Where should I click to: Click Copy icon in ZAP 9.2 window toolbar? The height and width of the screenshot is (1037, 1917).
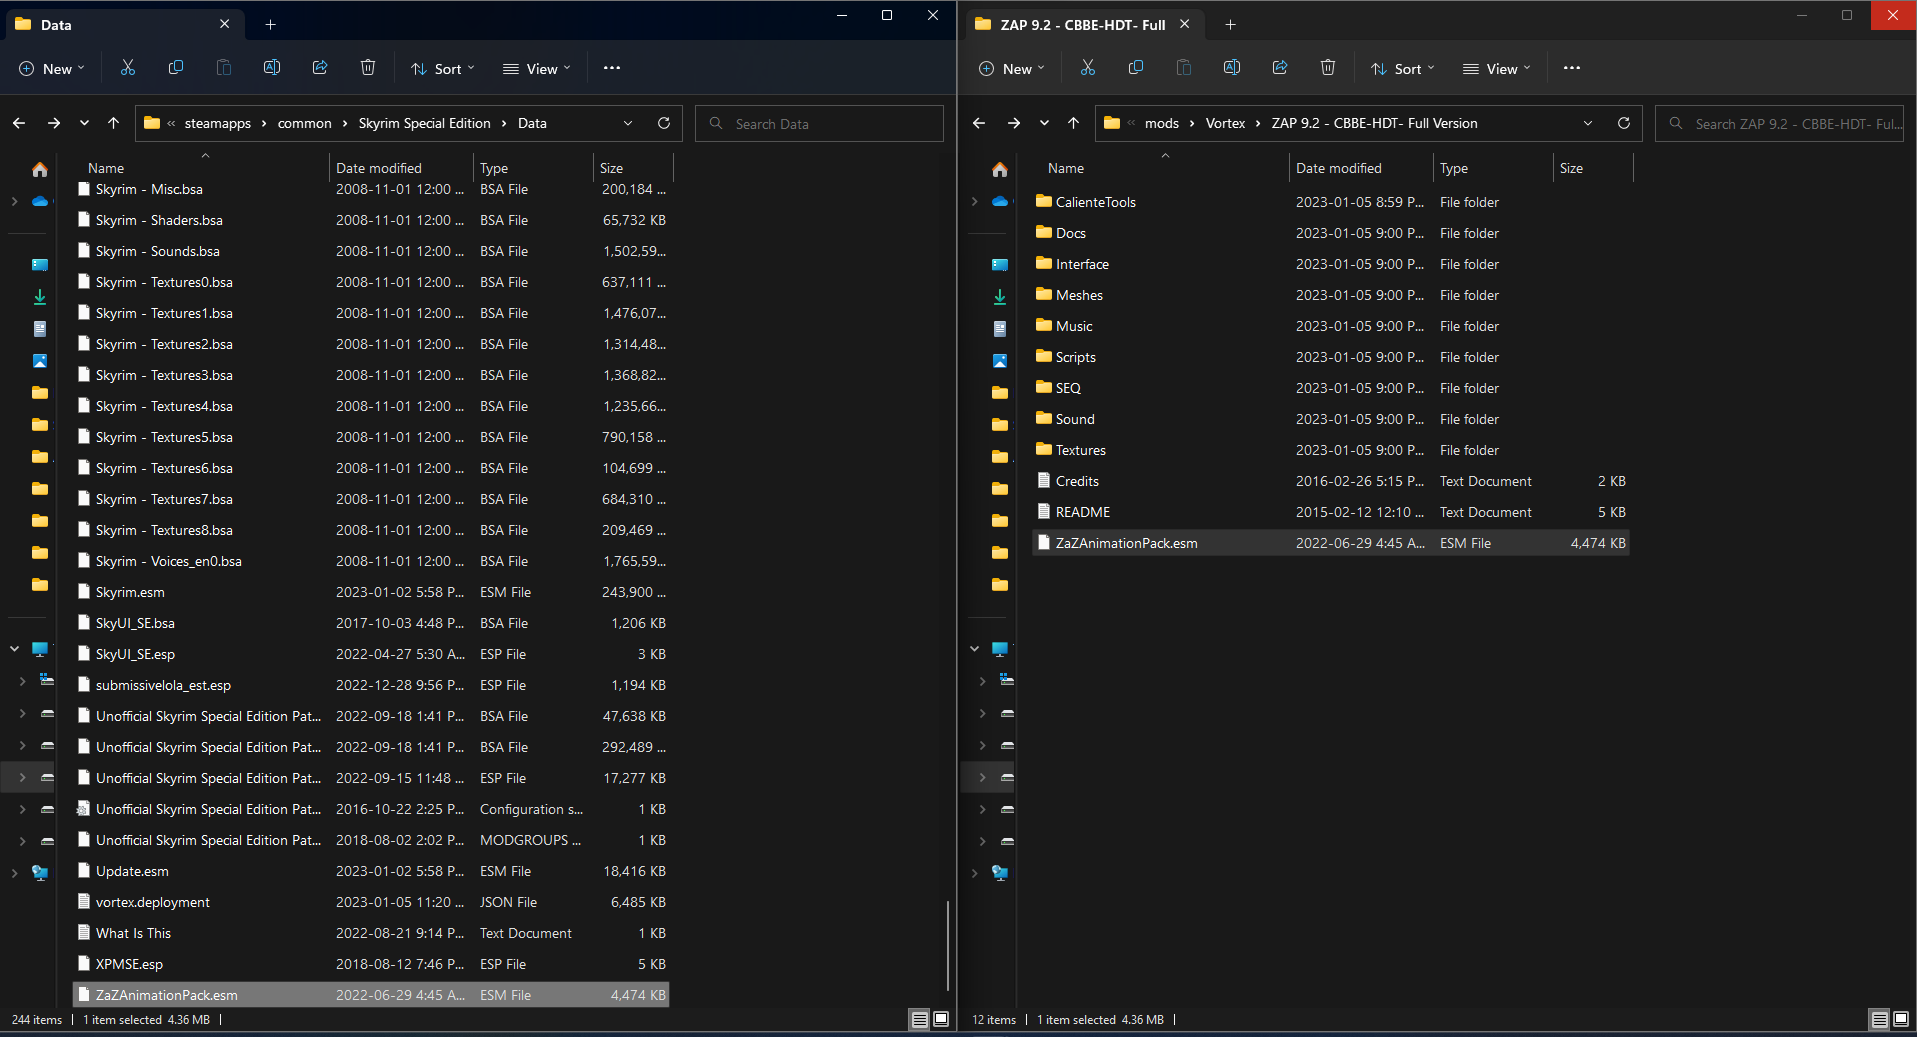point(1136,68)
